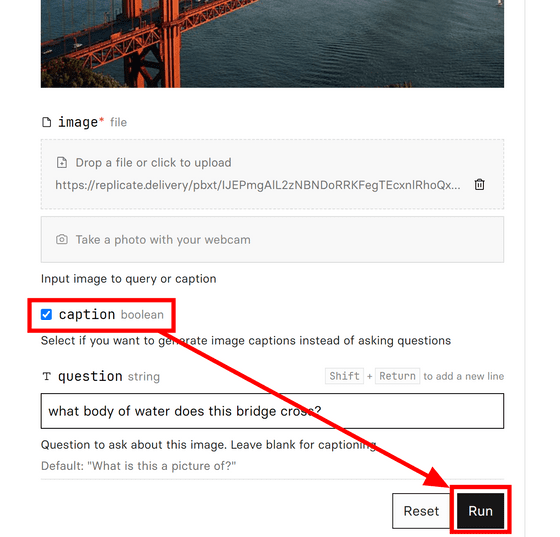Click the text T icon beside question
The height and width of the screenshot is (537, 560).
tap(47, 376)
